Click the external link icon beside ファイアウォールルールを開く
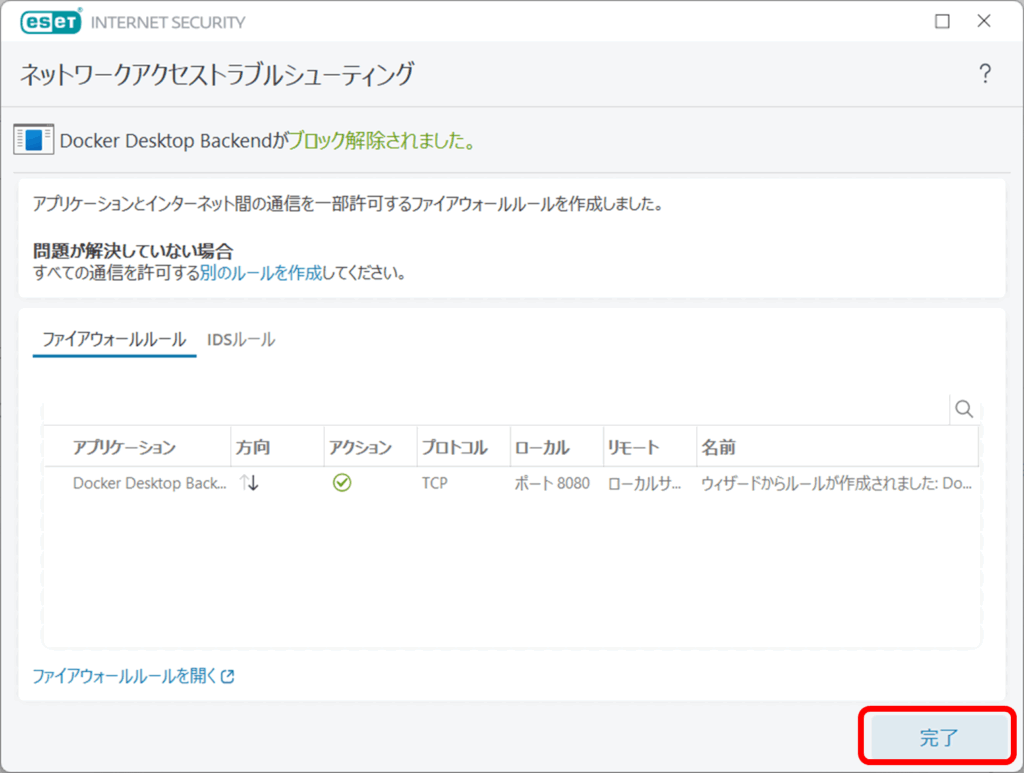1024x773 pixels. click(x=227, y=676)
